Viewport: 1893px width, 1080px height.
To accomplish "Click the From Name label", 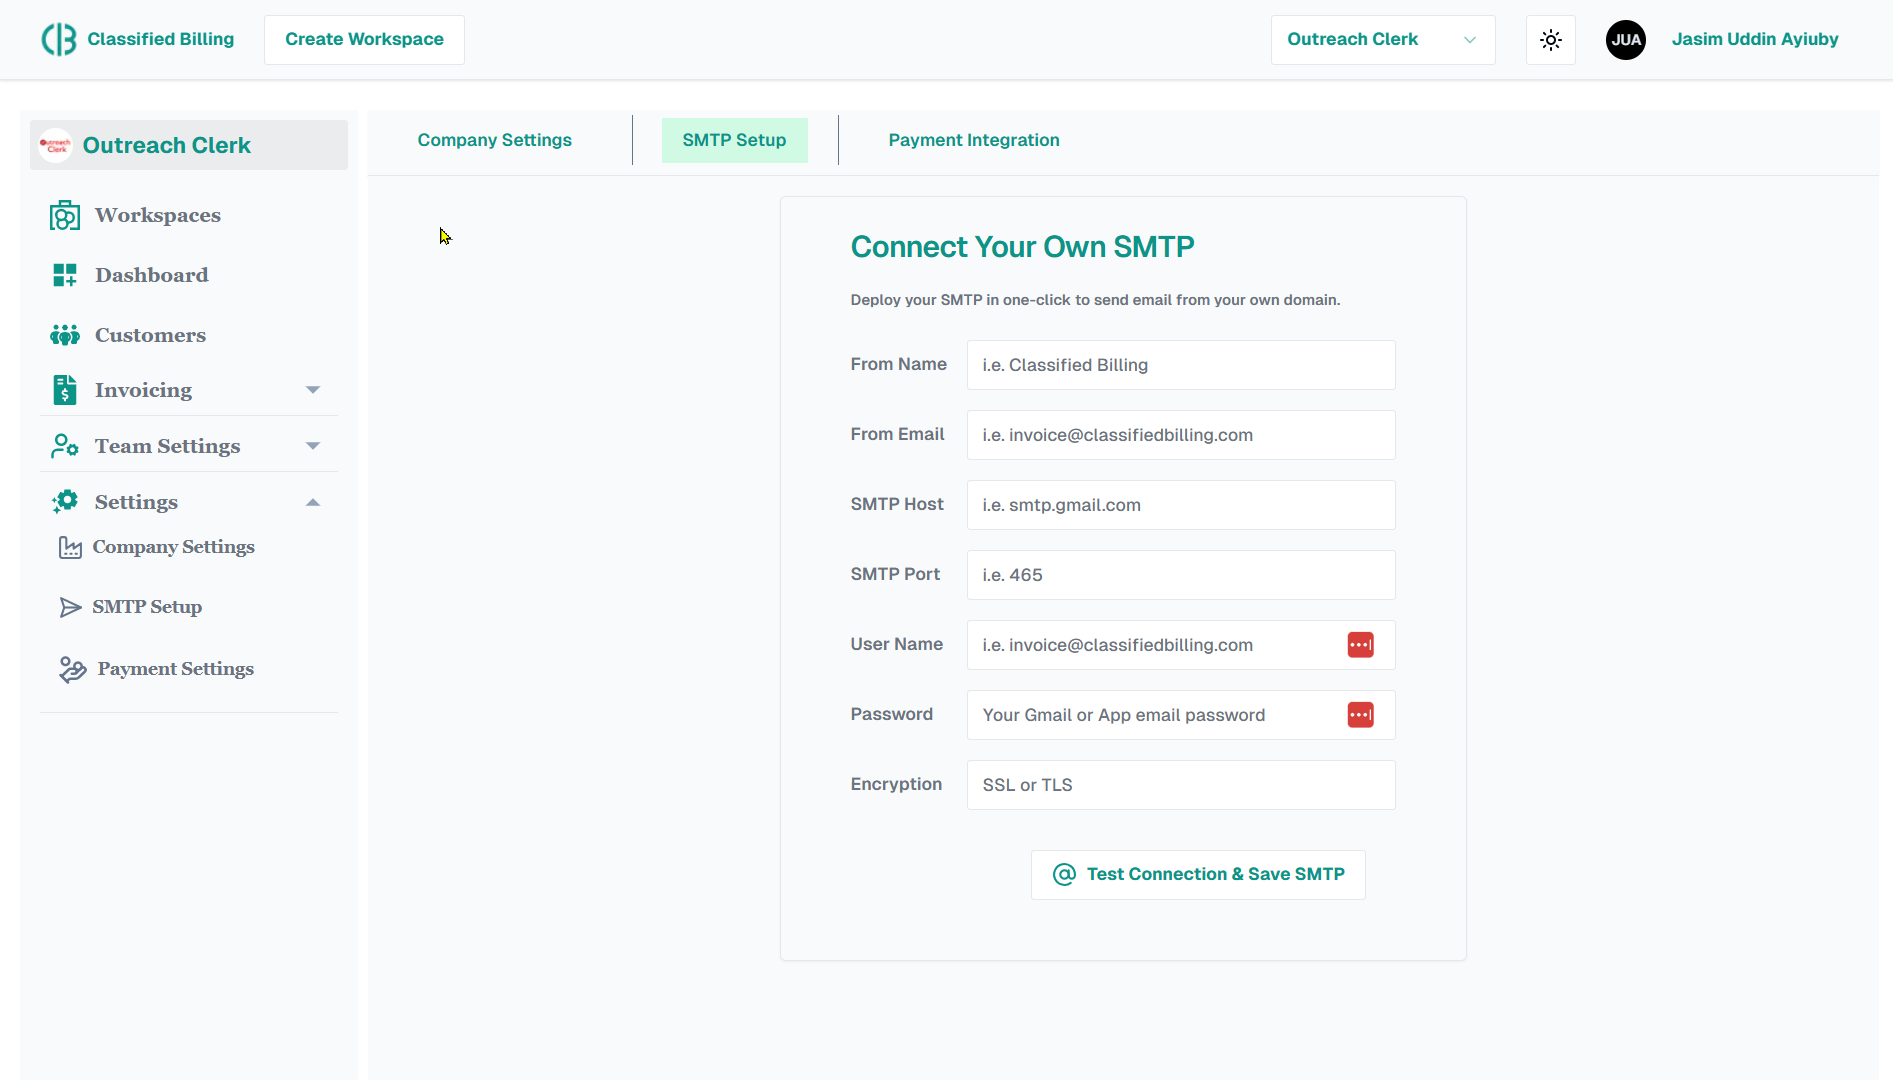I will [x=898, y=364].
